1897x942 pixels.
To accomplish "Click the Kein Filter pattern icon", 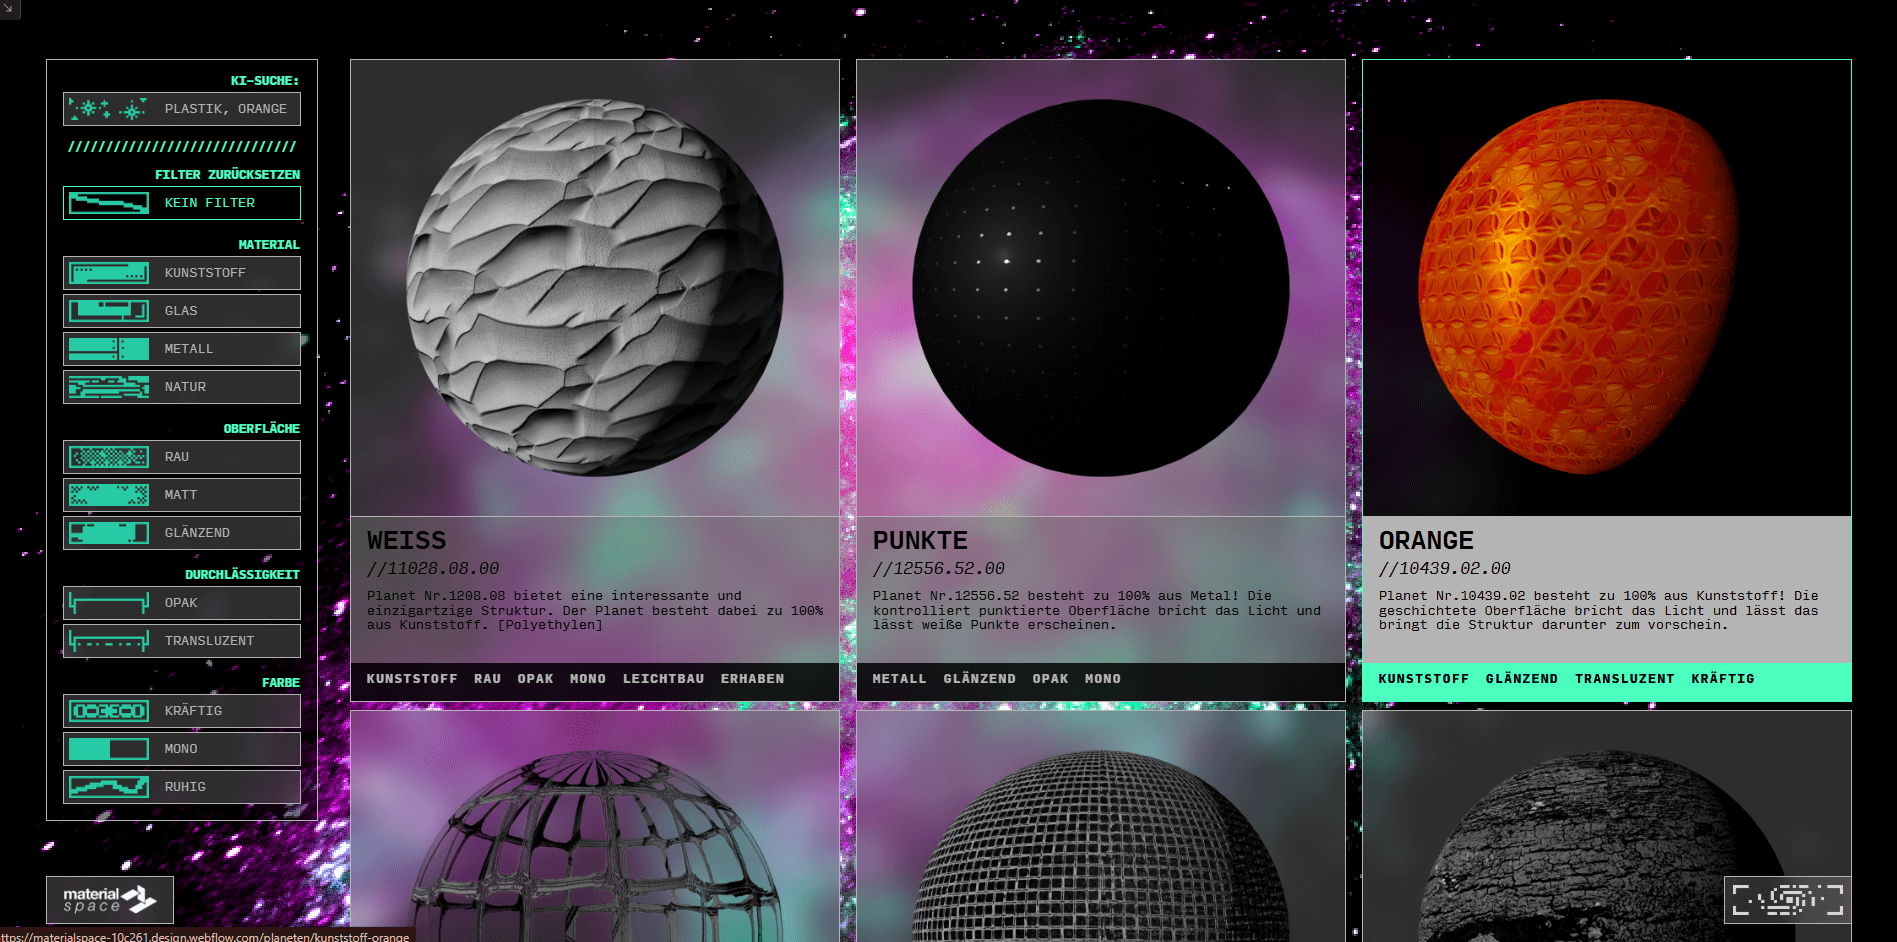I will 108,203.
